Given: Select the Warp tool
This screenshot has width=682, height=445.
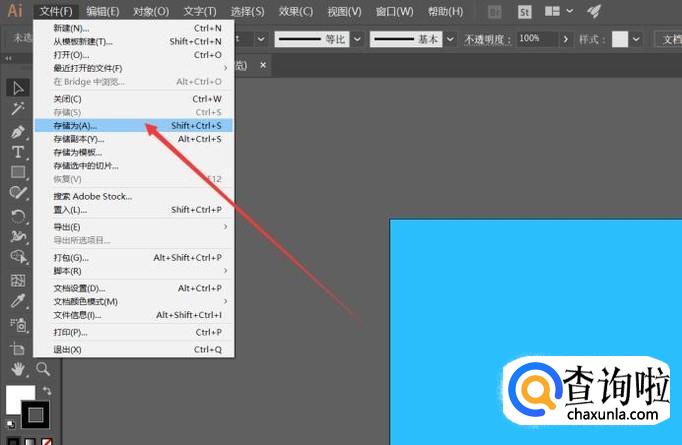Looking at the screenshot, I should click(x=18, y=236).
